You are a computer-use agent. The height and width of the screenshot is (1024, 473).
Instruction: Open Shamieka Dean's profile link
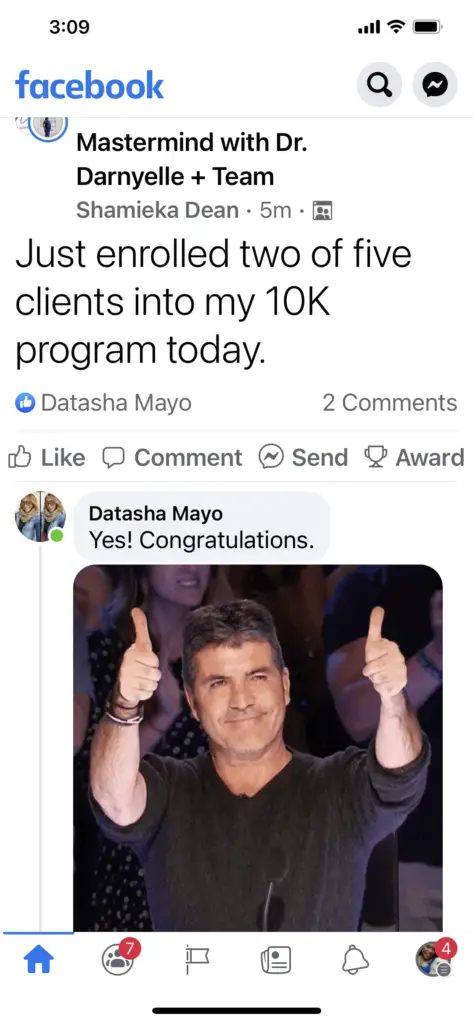click(x=157, y=210)
